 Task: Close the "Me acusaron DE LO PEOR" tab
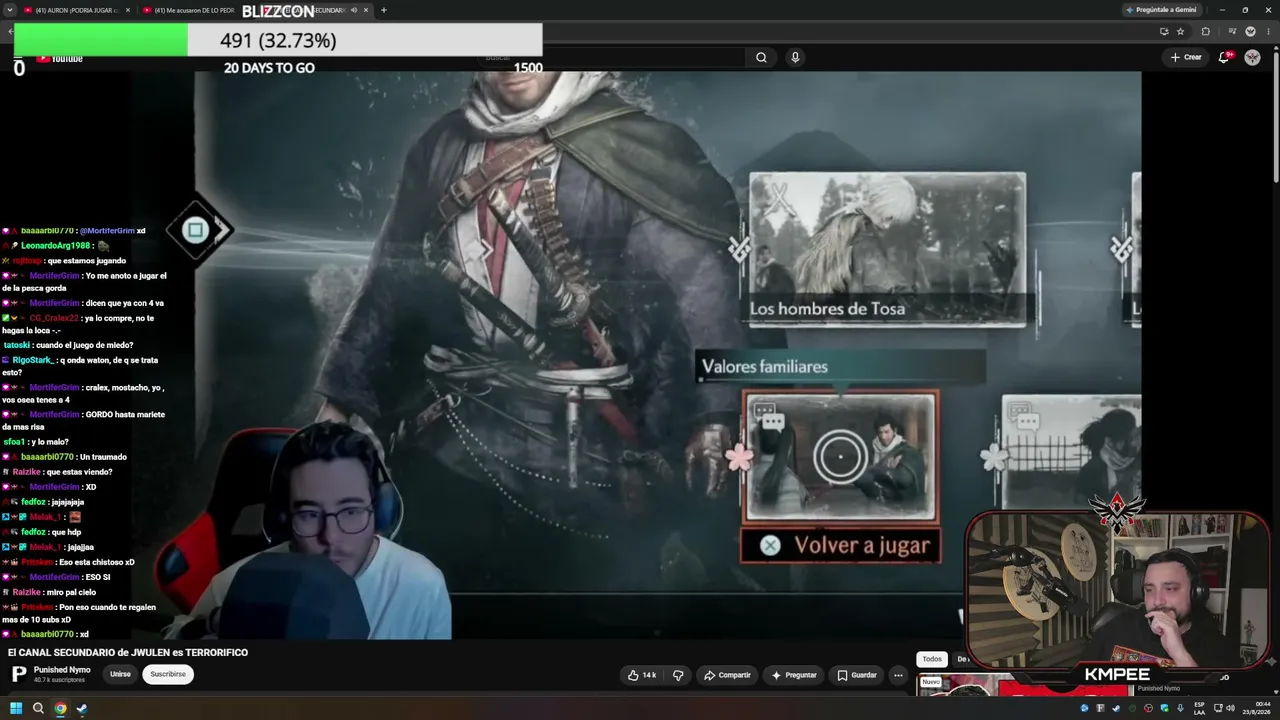click(248, 10)
